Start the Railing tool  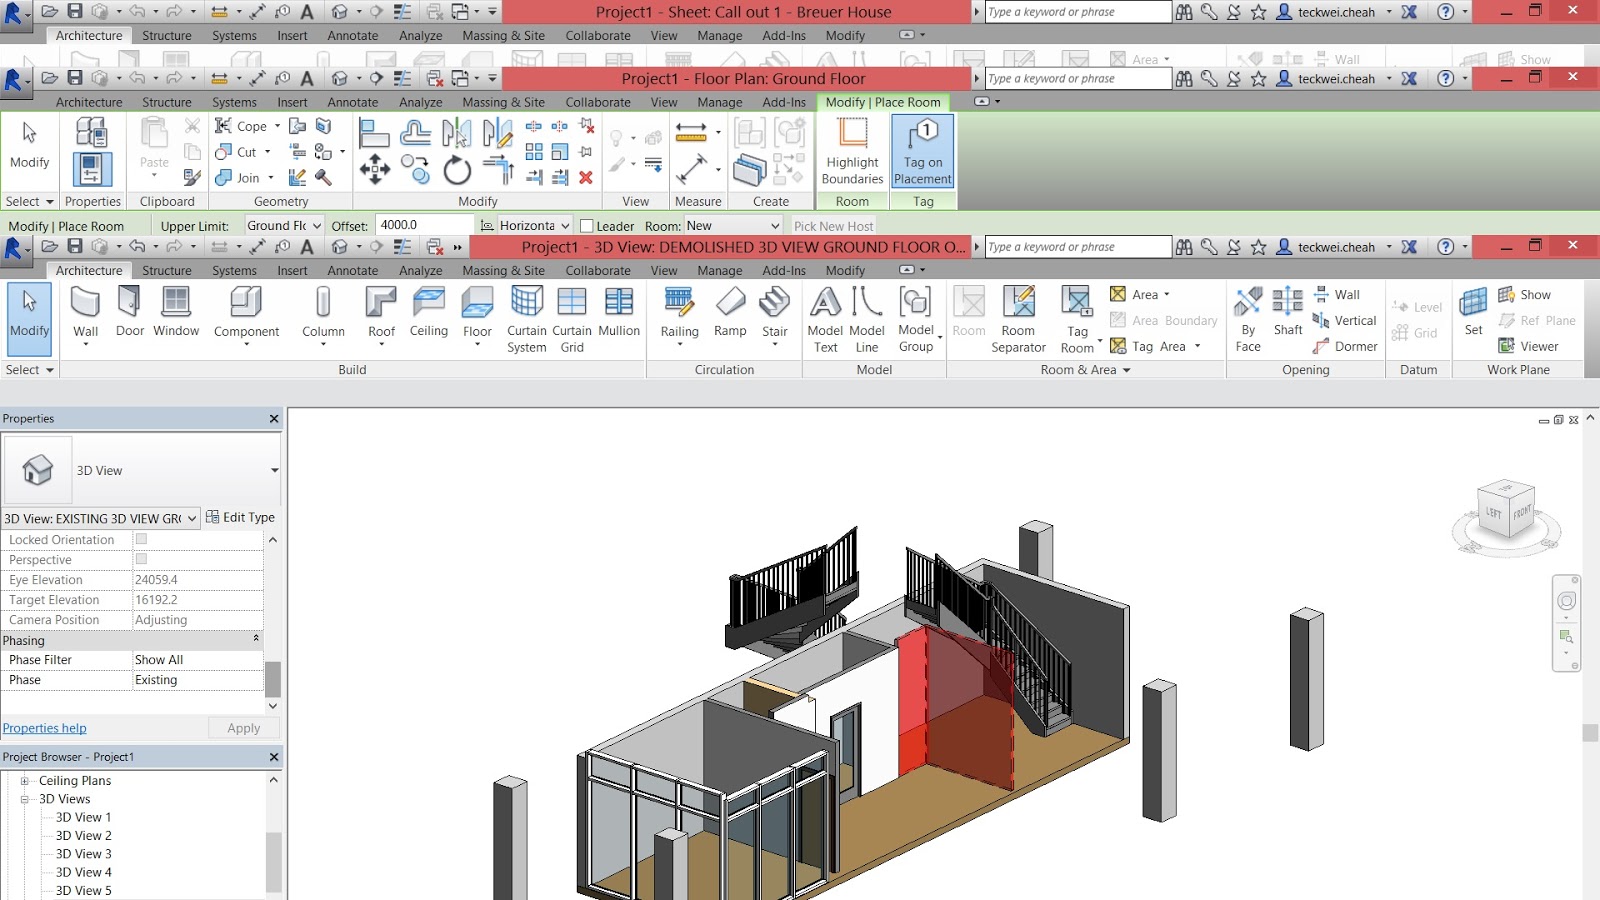pyautogui.click(x=679, y=315)
